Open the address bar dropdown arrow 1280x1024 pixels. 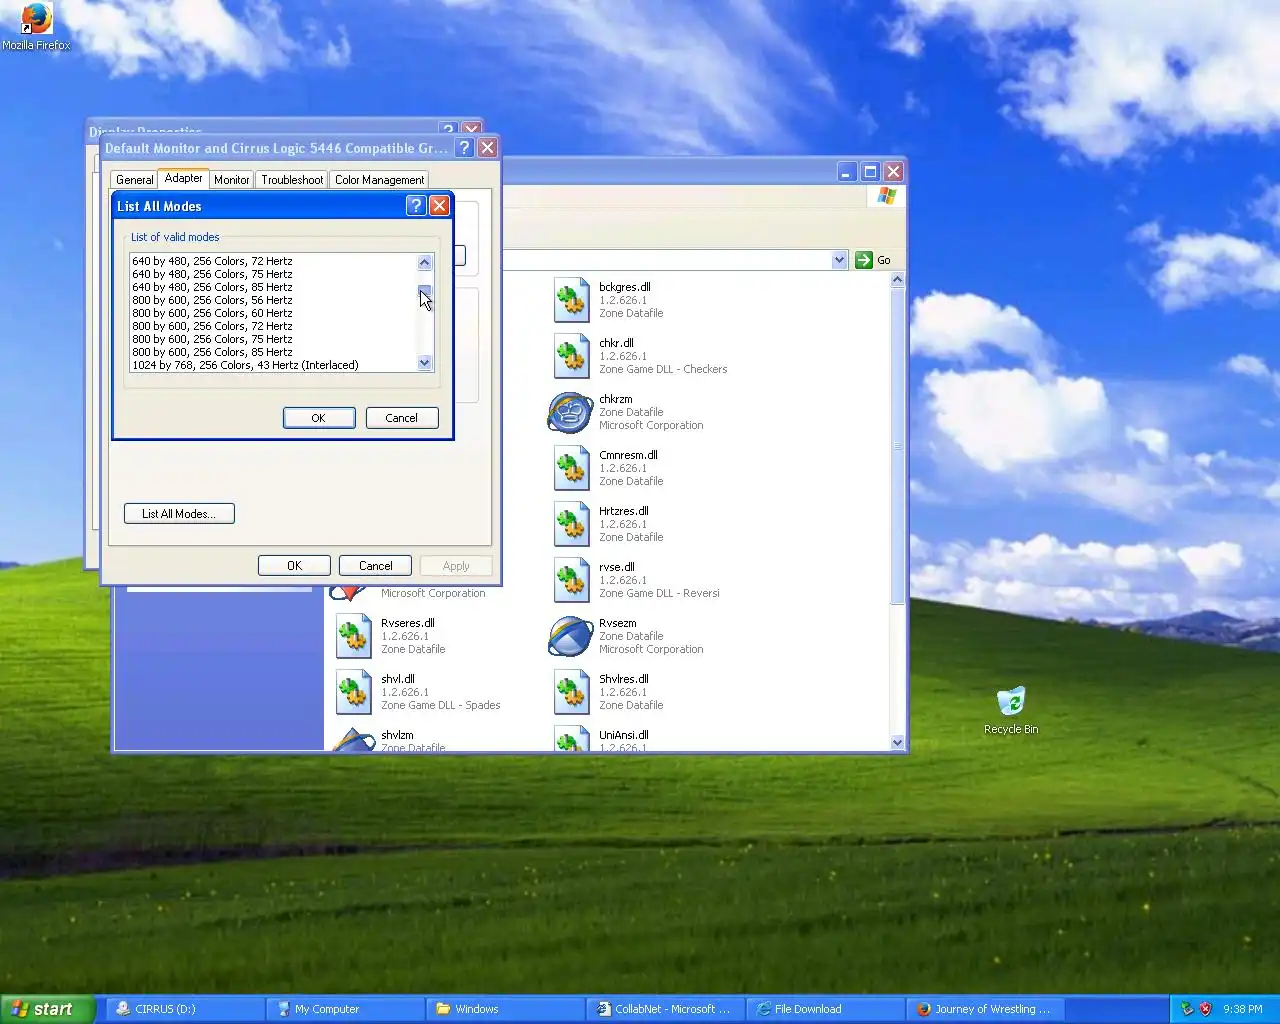coord(839,260)
